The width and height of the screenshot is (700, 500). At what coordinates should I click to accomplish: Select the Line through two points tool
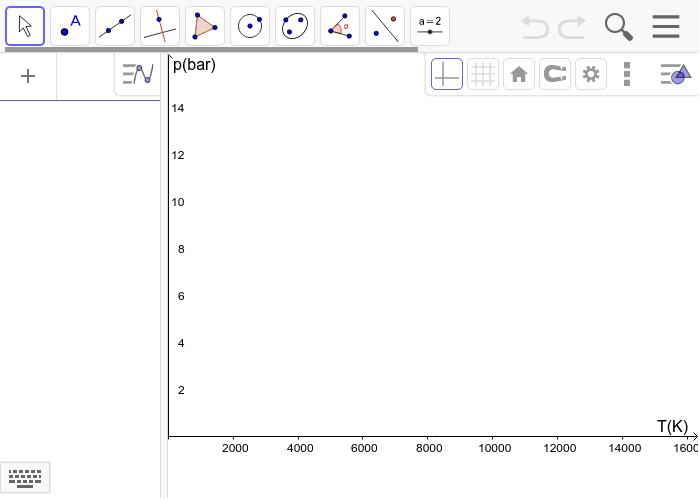(115, 26)
